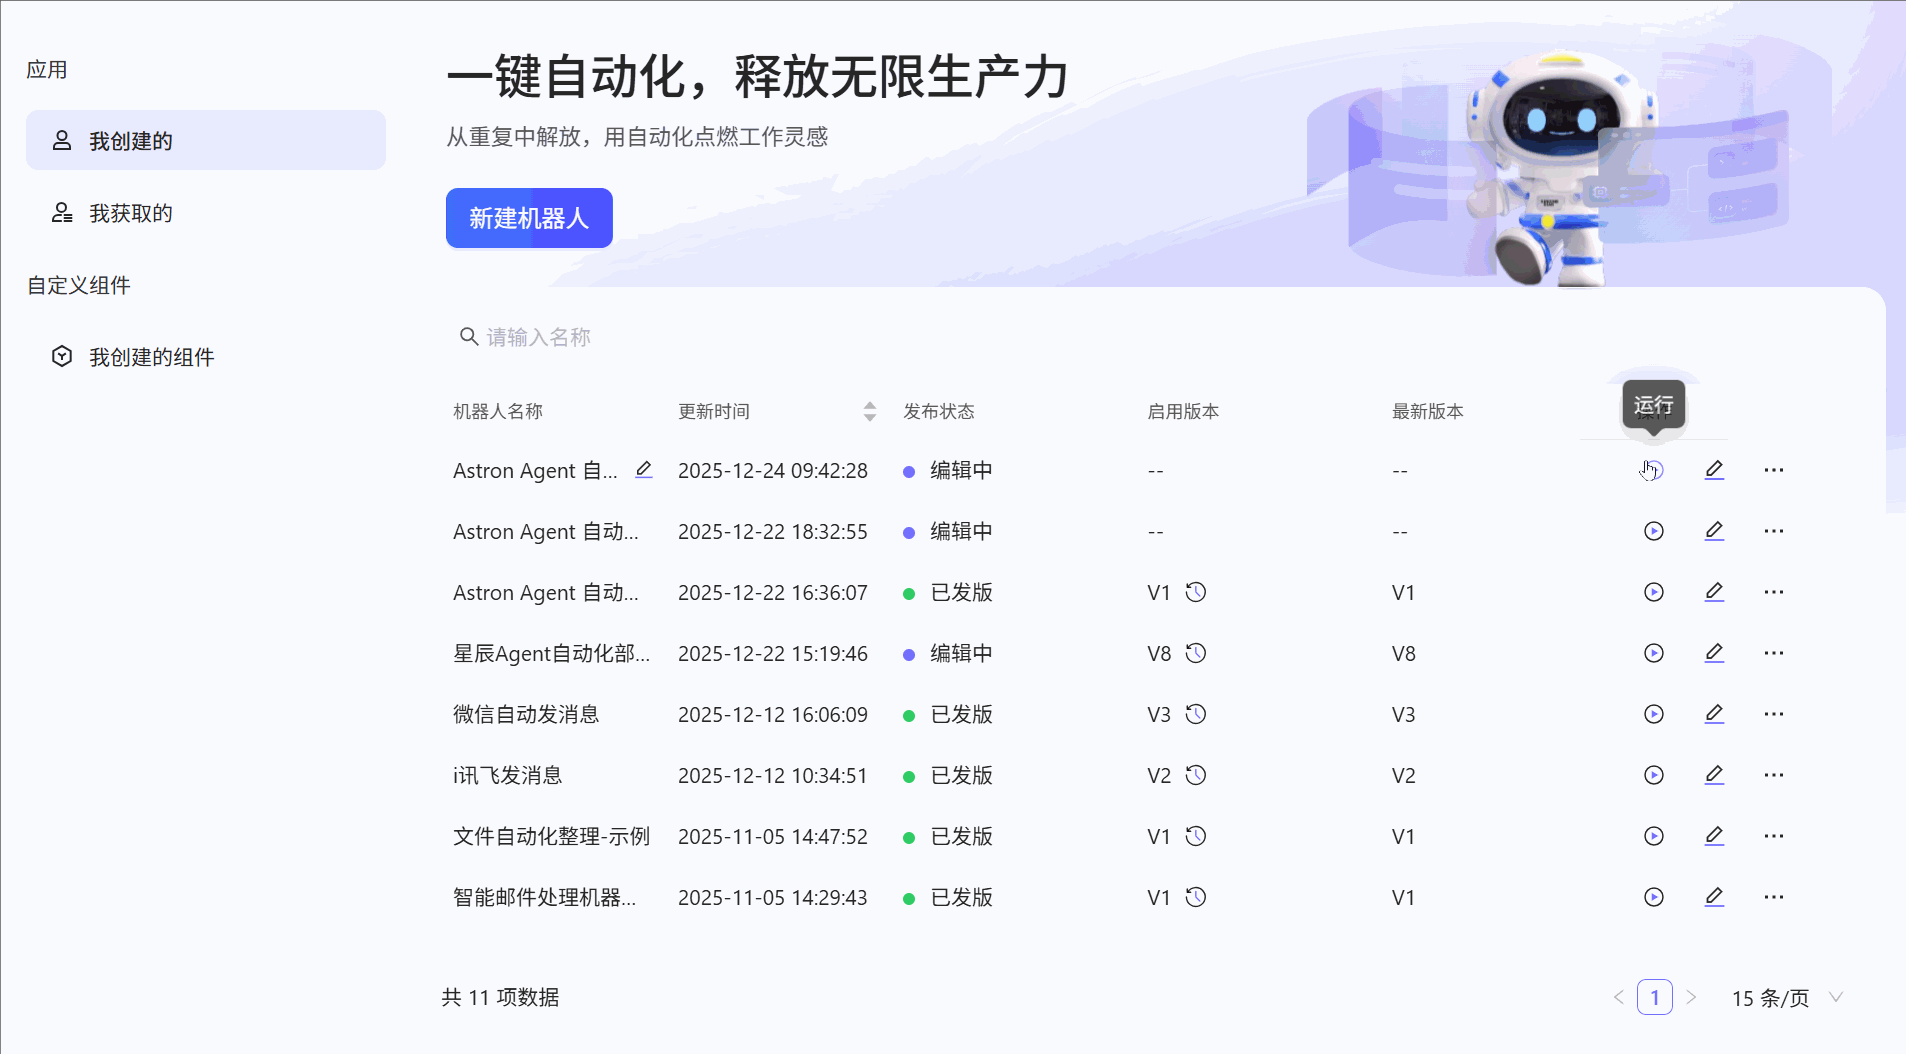Edit the 文件自动化整理-示例 robot
Viewport: 1906px width, 1054px height.
(x=1714, y=836)
